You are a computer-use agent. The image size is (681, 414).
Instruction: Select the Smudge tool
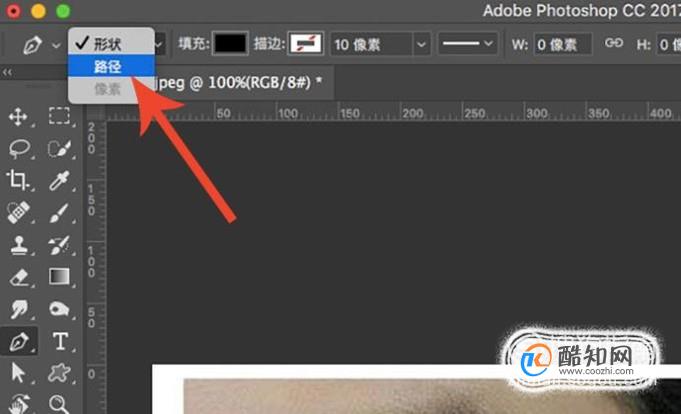pos(19,309)
